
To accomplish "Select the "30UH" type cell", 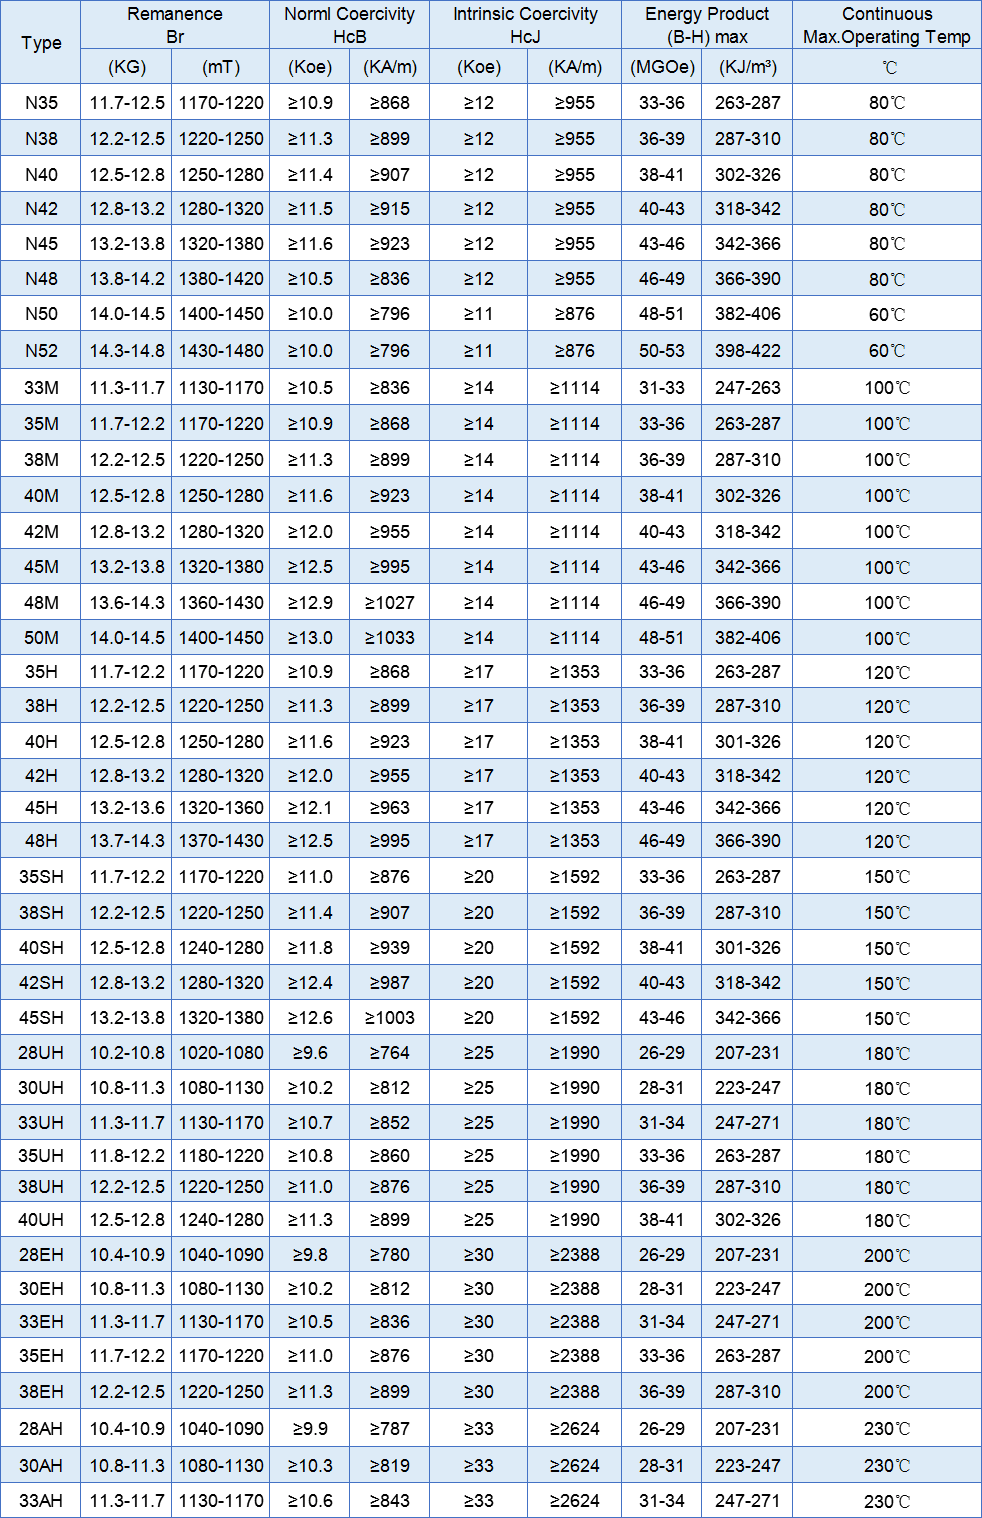I will (41, 1087).
